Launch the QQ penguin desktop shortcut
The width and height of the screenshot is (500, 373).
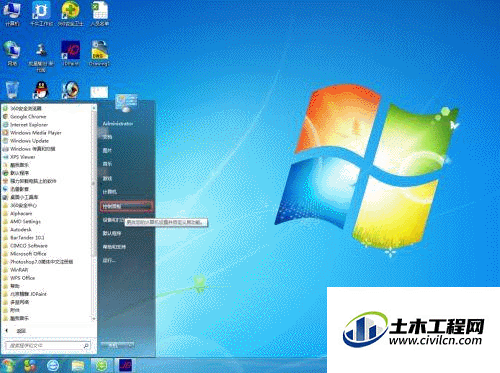click(41, 90)
